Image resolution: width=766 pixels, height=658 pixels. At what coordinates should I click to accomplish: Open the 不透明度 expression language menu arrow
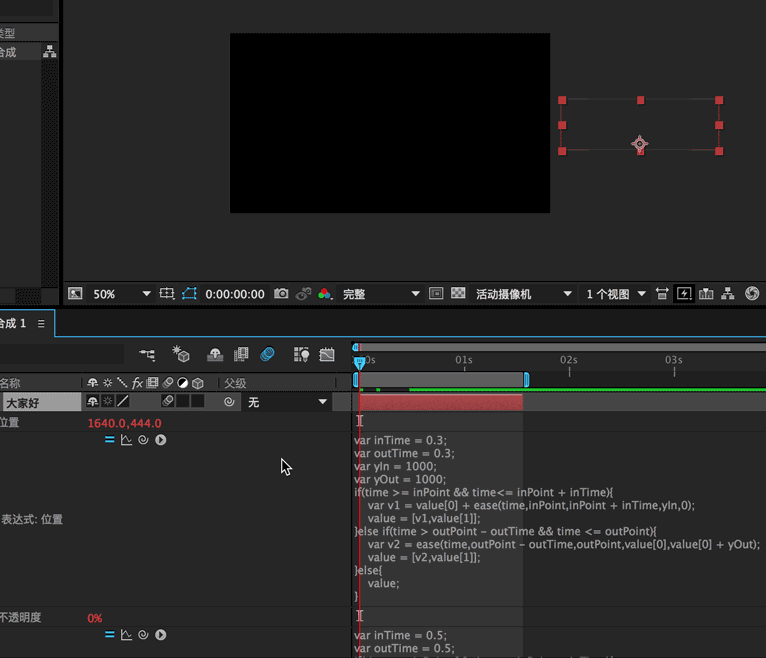click(161, 635)
